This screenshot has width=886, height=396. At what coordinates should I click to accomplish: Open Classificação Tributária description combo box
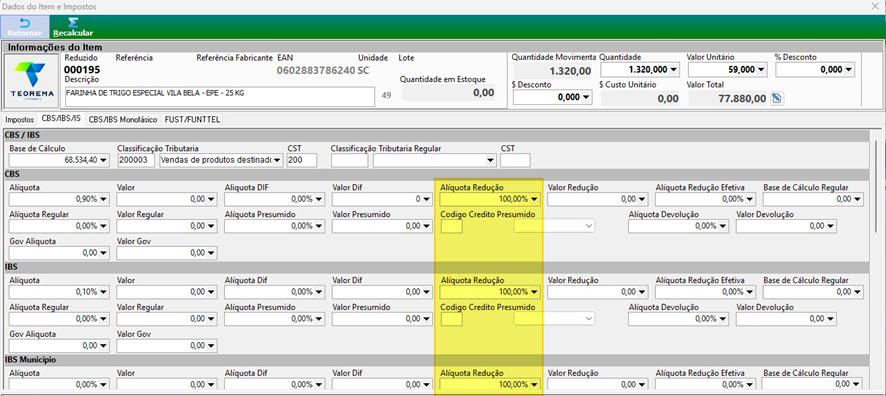(x=222, y=160)
